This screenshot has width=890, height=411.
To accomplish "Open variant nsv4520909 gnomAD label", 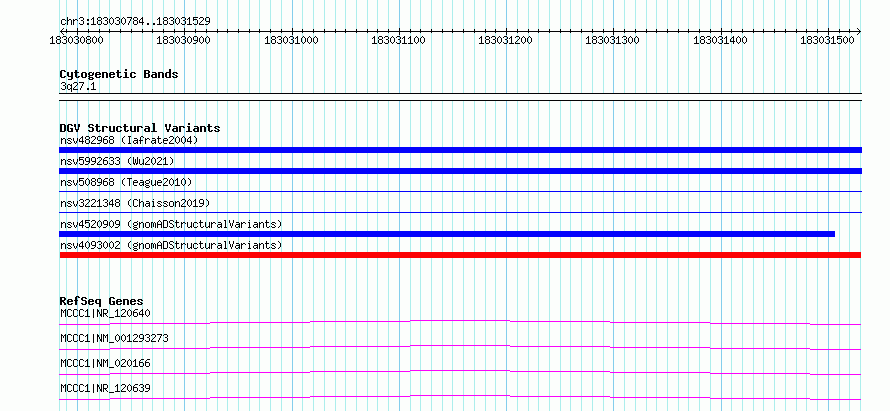I will (x=171, y=224).
